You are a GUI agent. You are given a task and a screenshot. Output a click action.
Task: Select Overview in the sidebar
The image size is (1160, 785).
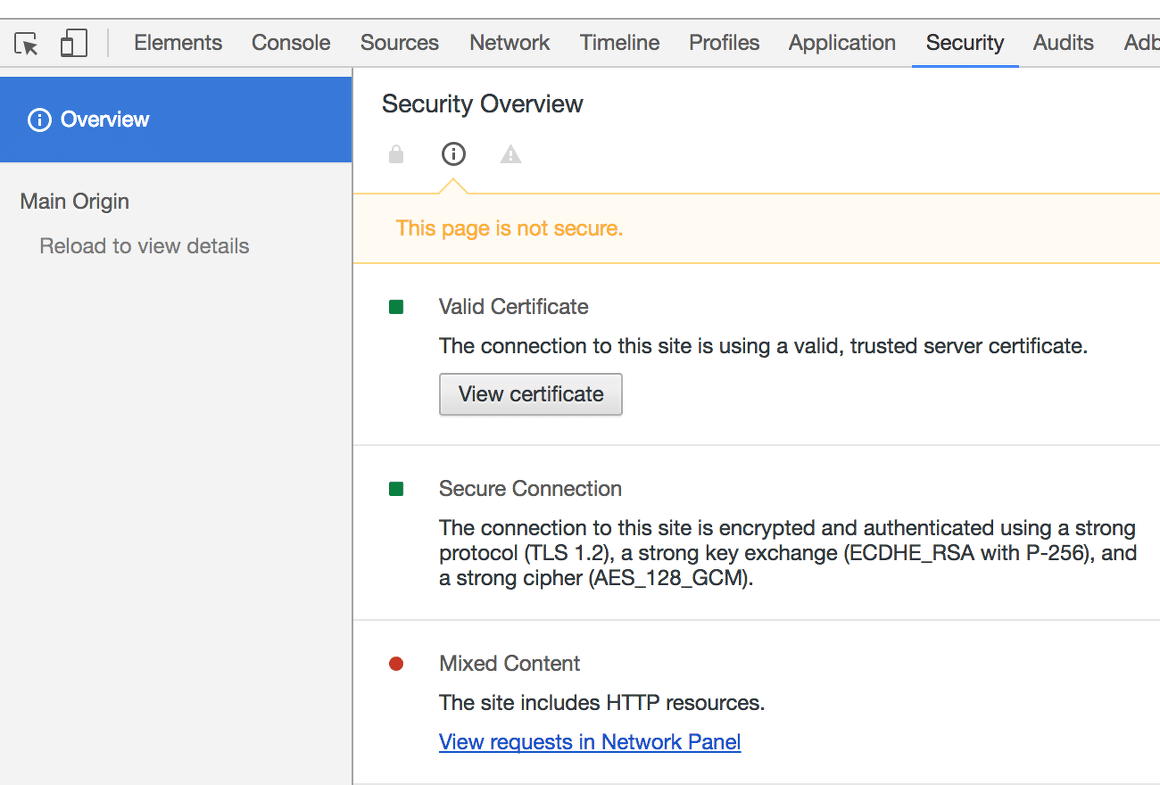coord(104,120)
